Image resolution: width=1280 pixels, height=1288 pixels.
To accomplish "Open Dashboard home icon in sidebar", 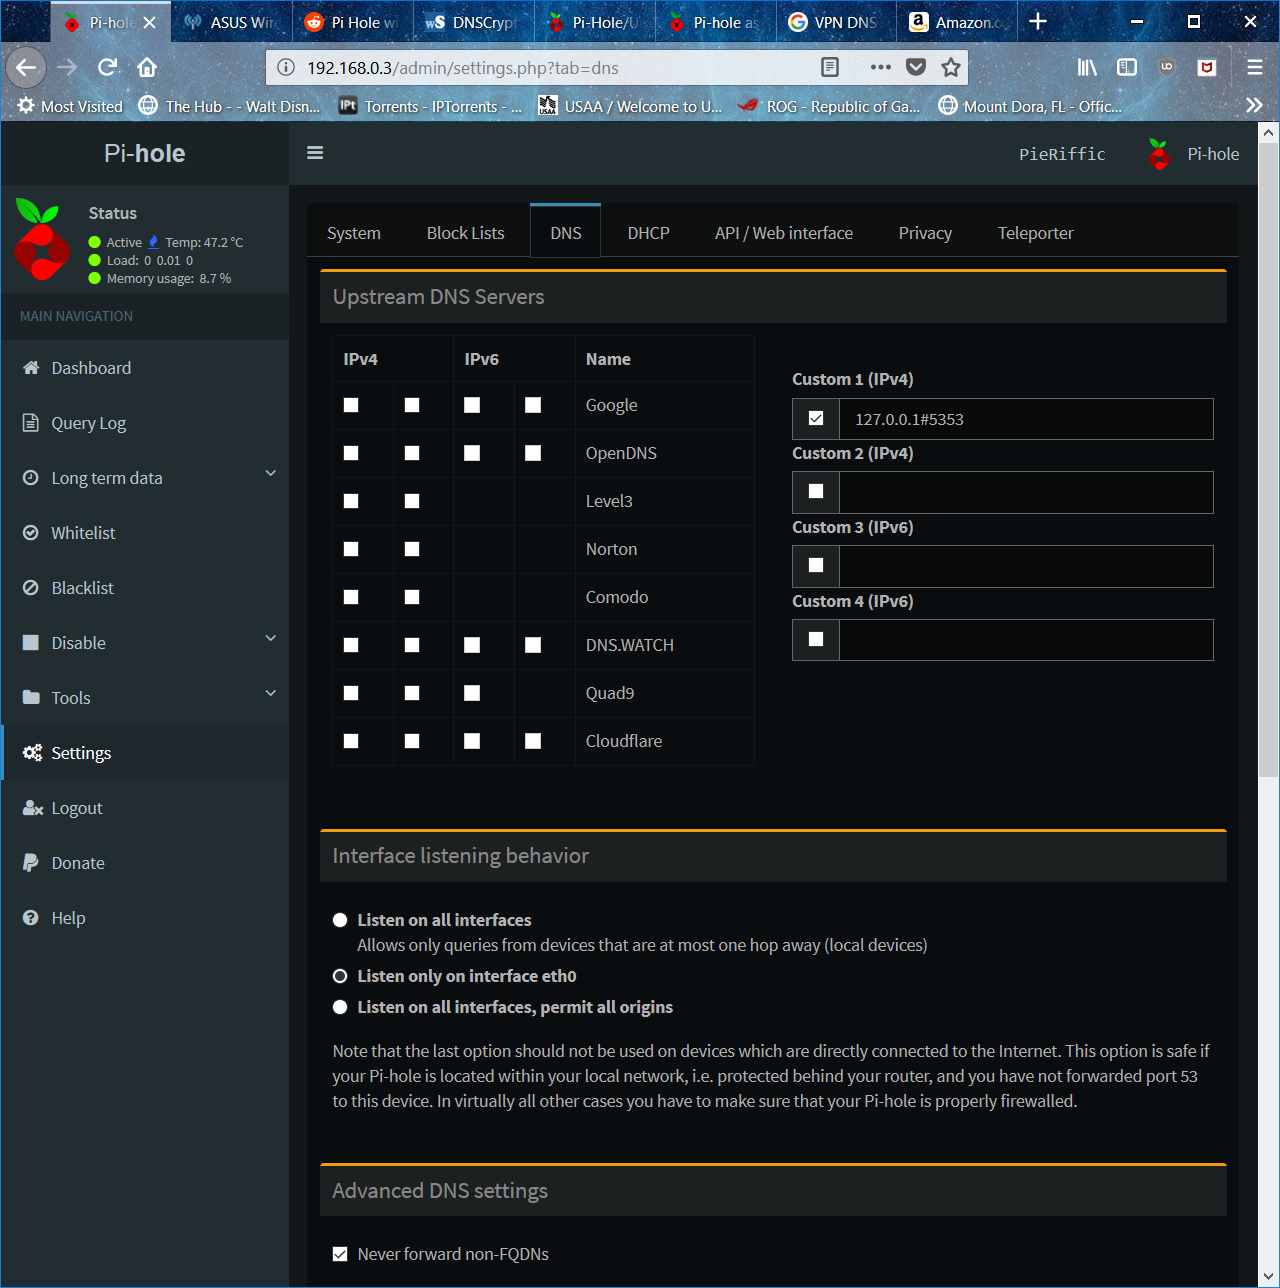I will tap(31, 368).
